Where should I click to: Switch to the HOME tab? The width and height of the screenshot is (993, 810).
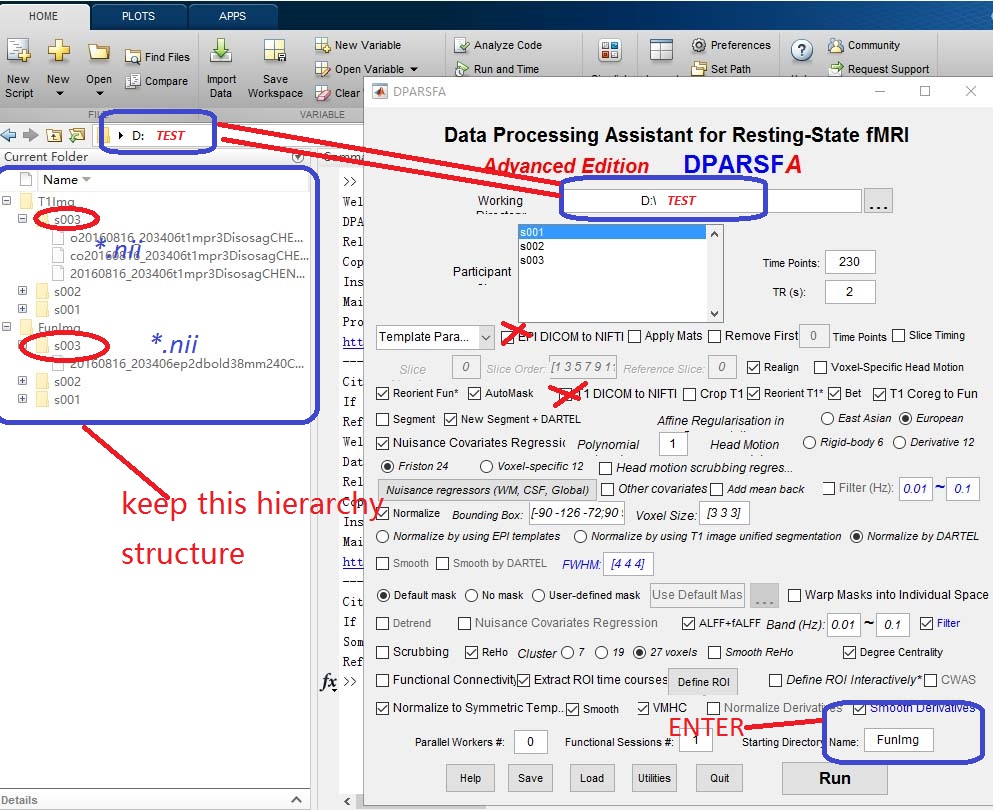(x=44, y=16)
